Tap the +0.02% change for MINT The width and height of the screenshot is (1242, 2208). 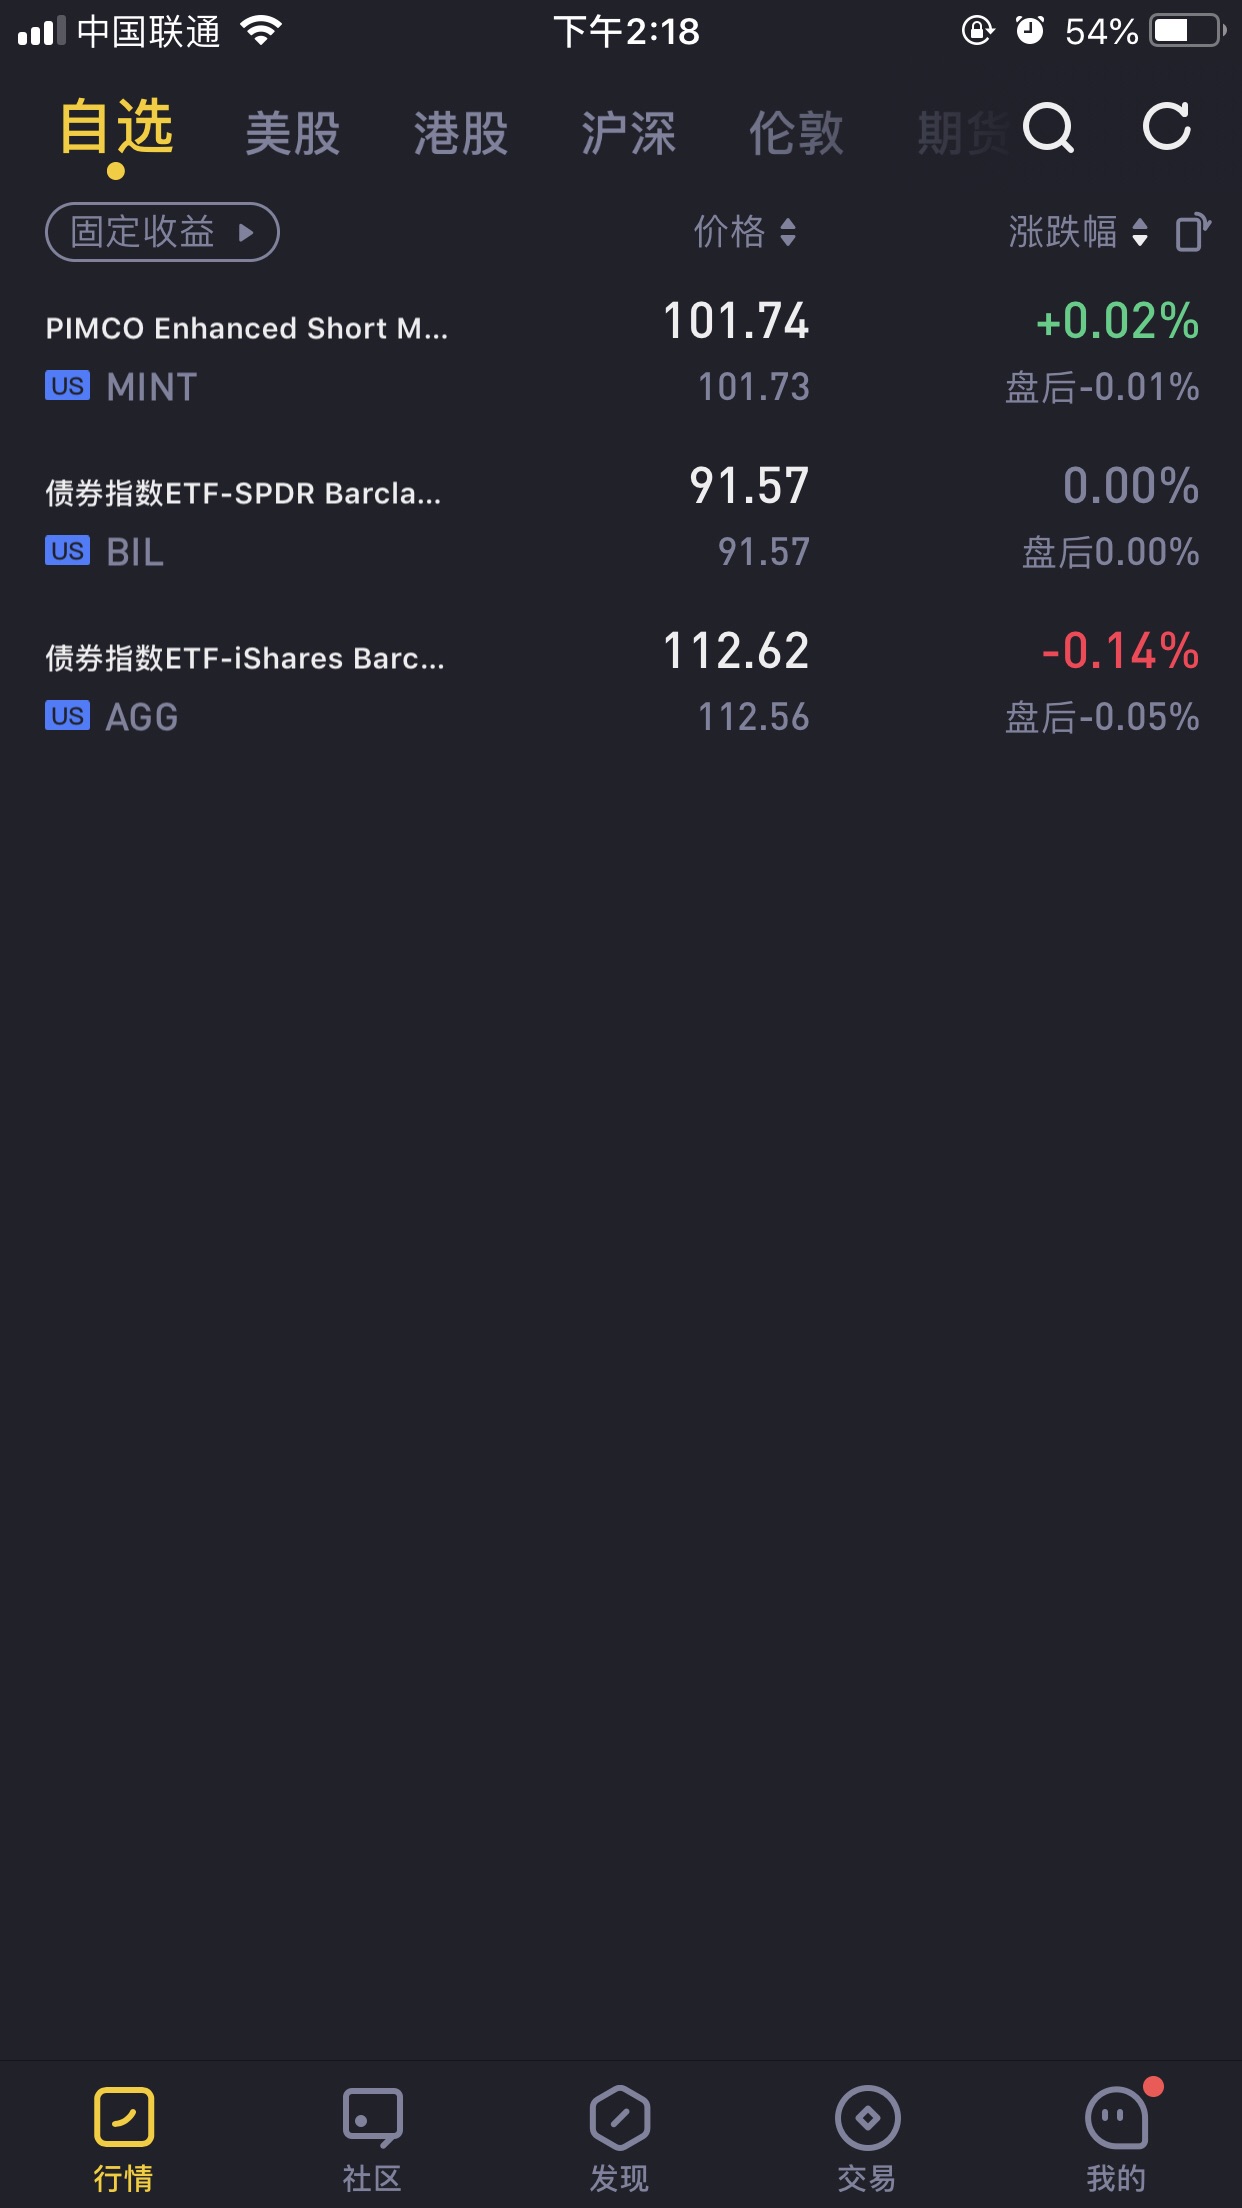[1117, 322]
